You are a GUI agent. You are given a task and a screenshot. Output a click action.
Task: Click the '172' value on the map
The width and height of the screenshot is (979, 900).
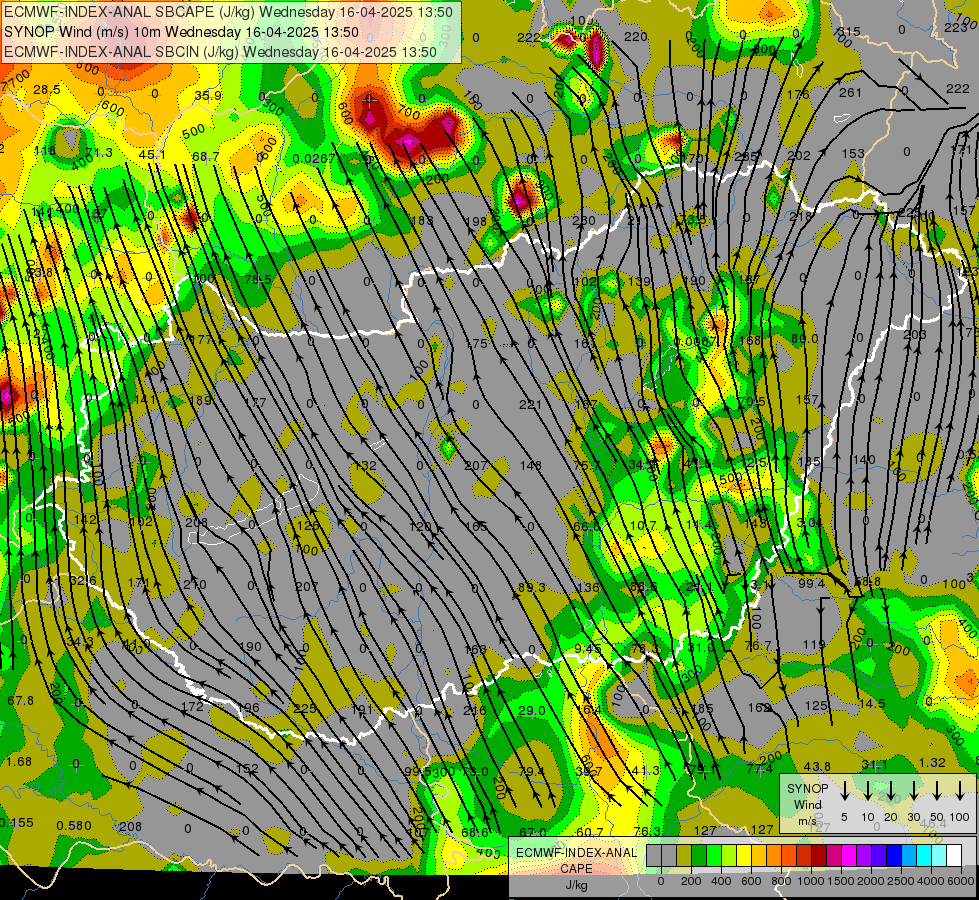[x=192, y=706]
